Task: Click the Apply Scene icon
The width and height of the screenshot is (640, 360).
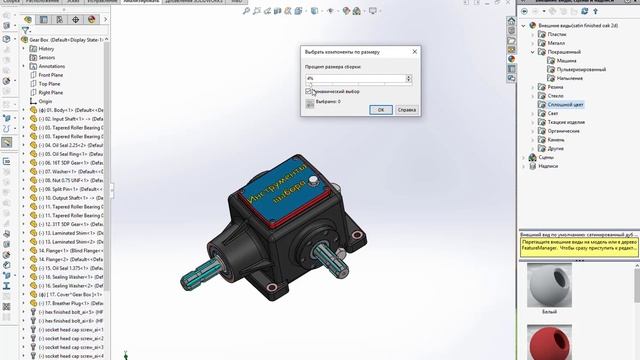Action: (357, 11)
